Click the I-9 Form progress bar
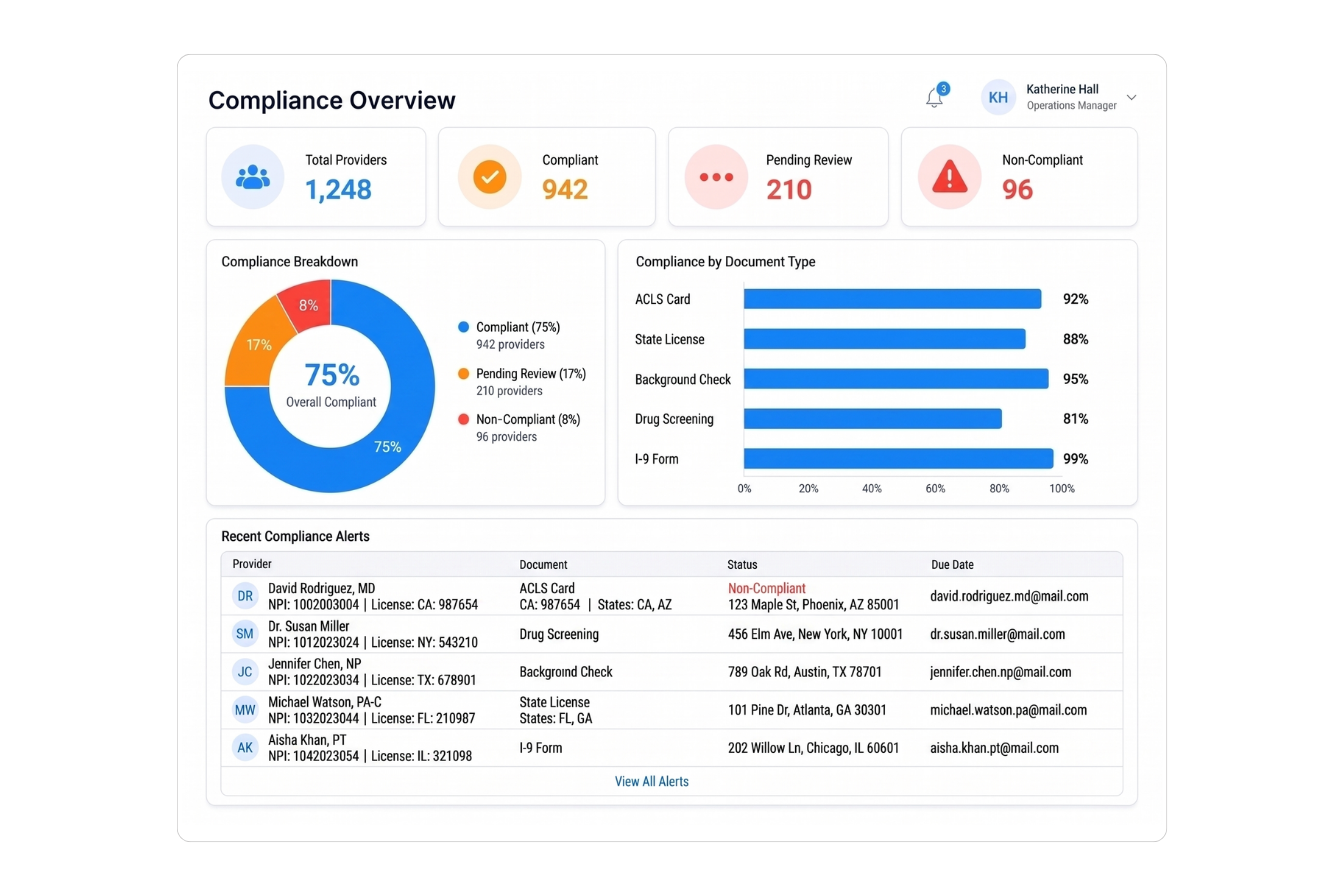Screen dimensions: 1344x896 point(898,459)
